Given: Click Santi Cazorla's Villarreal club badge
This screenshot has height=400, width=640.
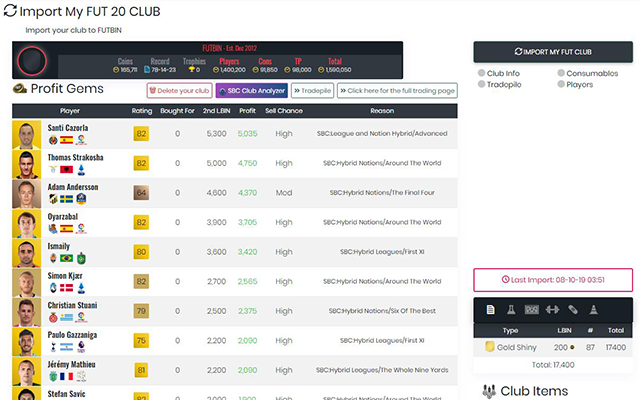Looking at the screenshot, I should point(53,140).
